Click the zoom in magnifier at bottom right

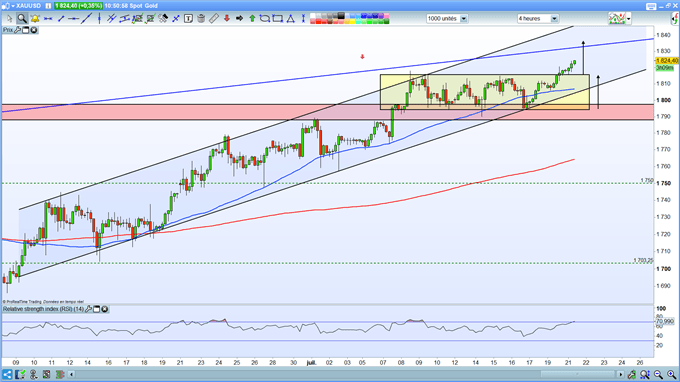(671, 374)
